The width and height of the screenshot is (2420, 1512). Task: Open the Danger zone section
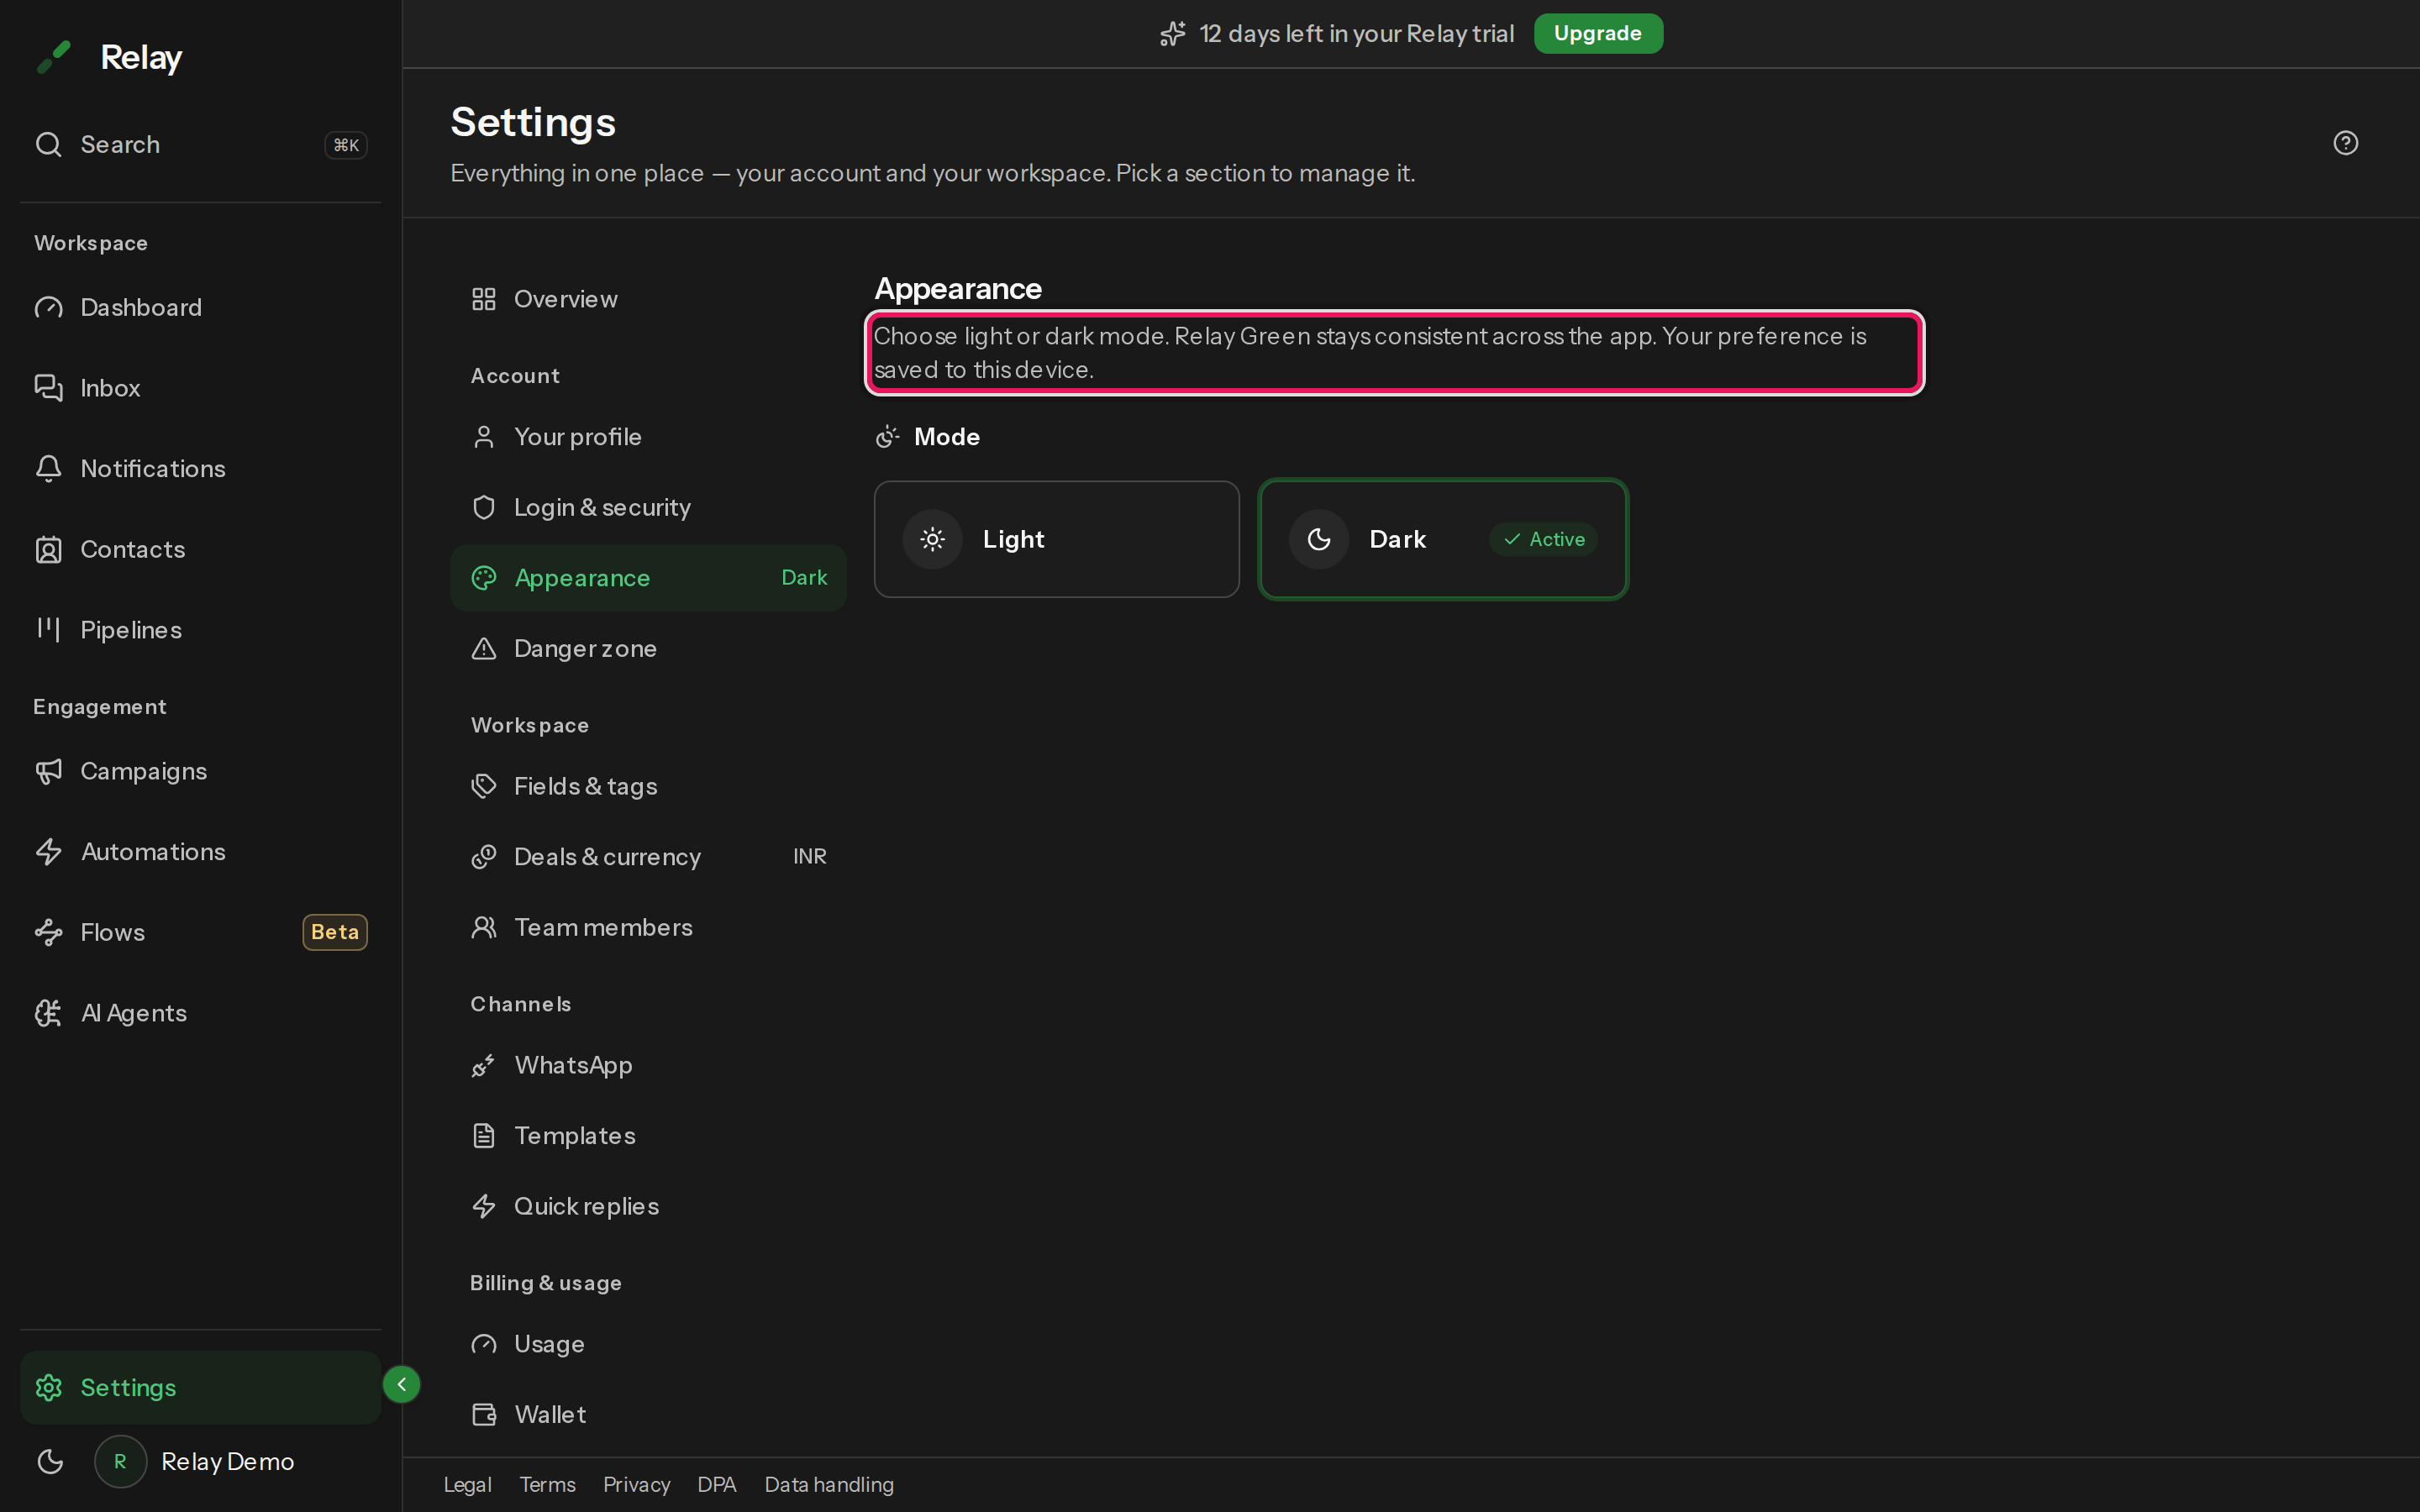648,648
